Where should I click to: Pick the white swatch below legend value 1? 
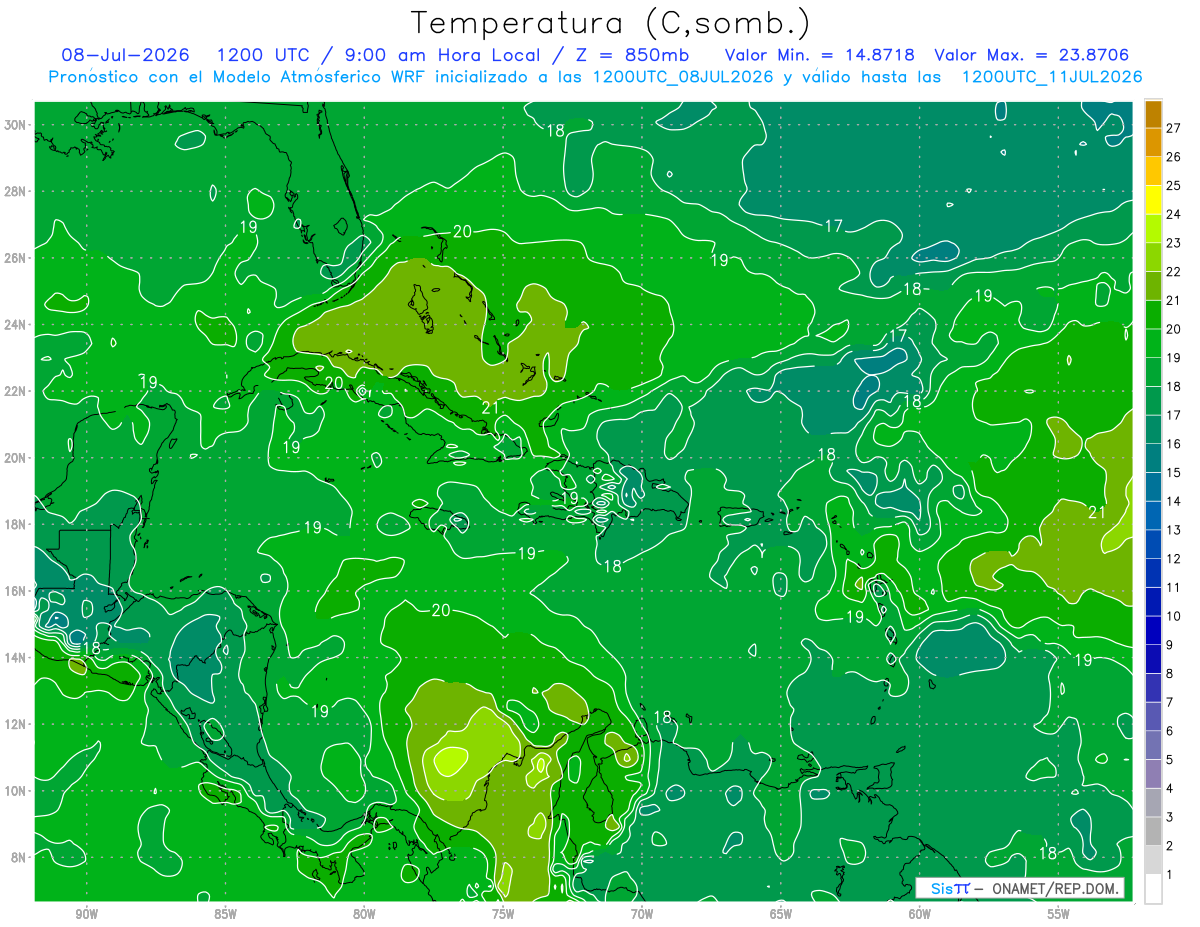(x=1153, y=889)
